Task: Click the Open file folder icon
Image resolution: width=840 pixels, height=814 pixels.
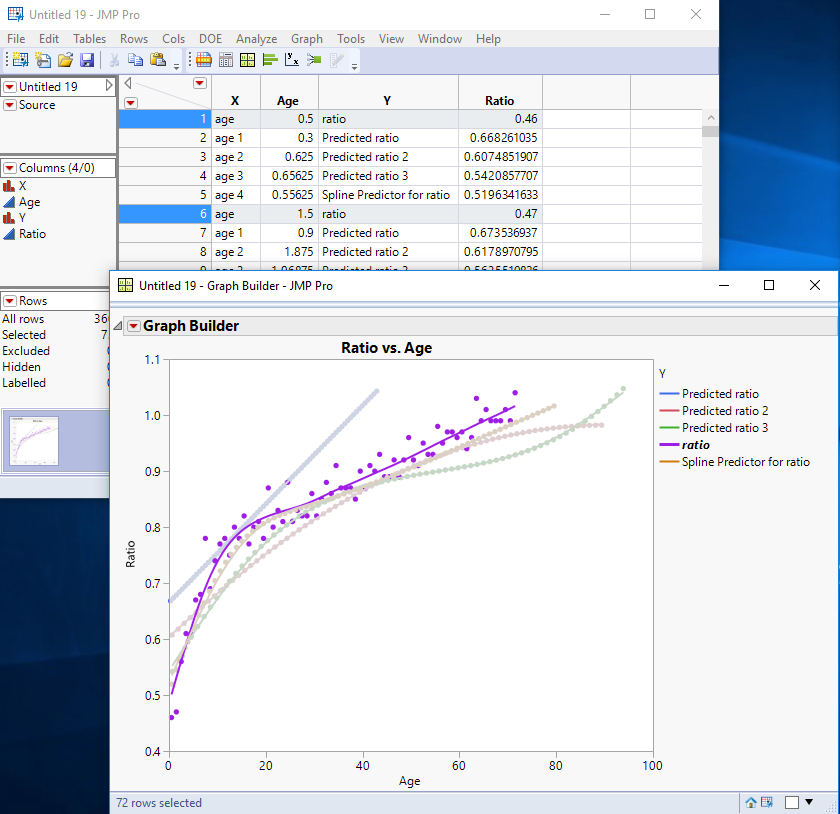Action: point(65,61)
